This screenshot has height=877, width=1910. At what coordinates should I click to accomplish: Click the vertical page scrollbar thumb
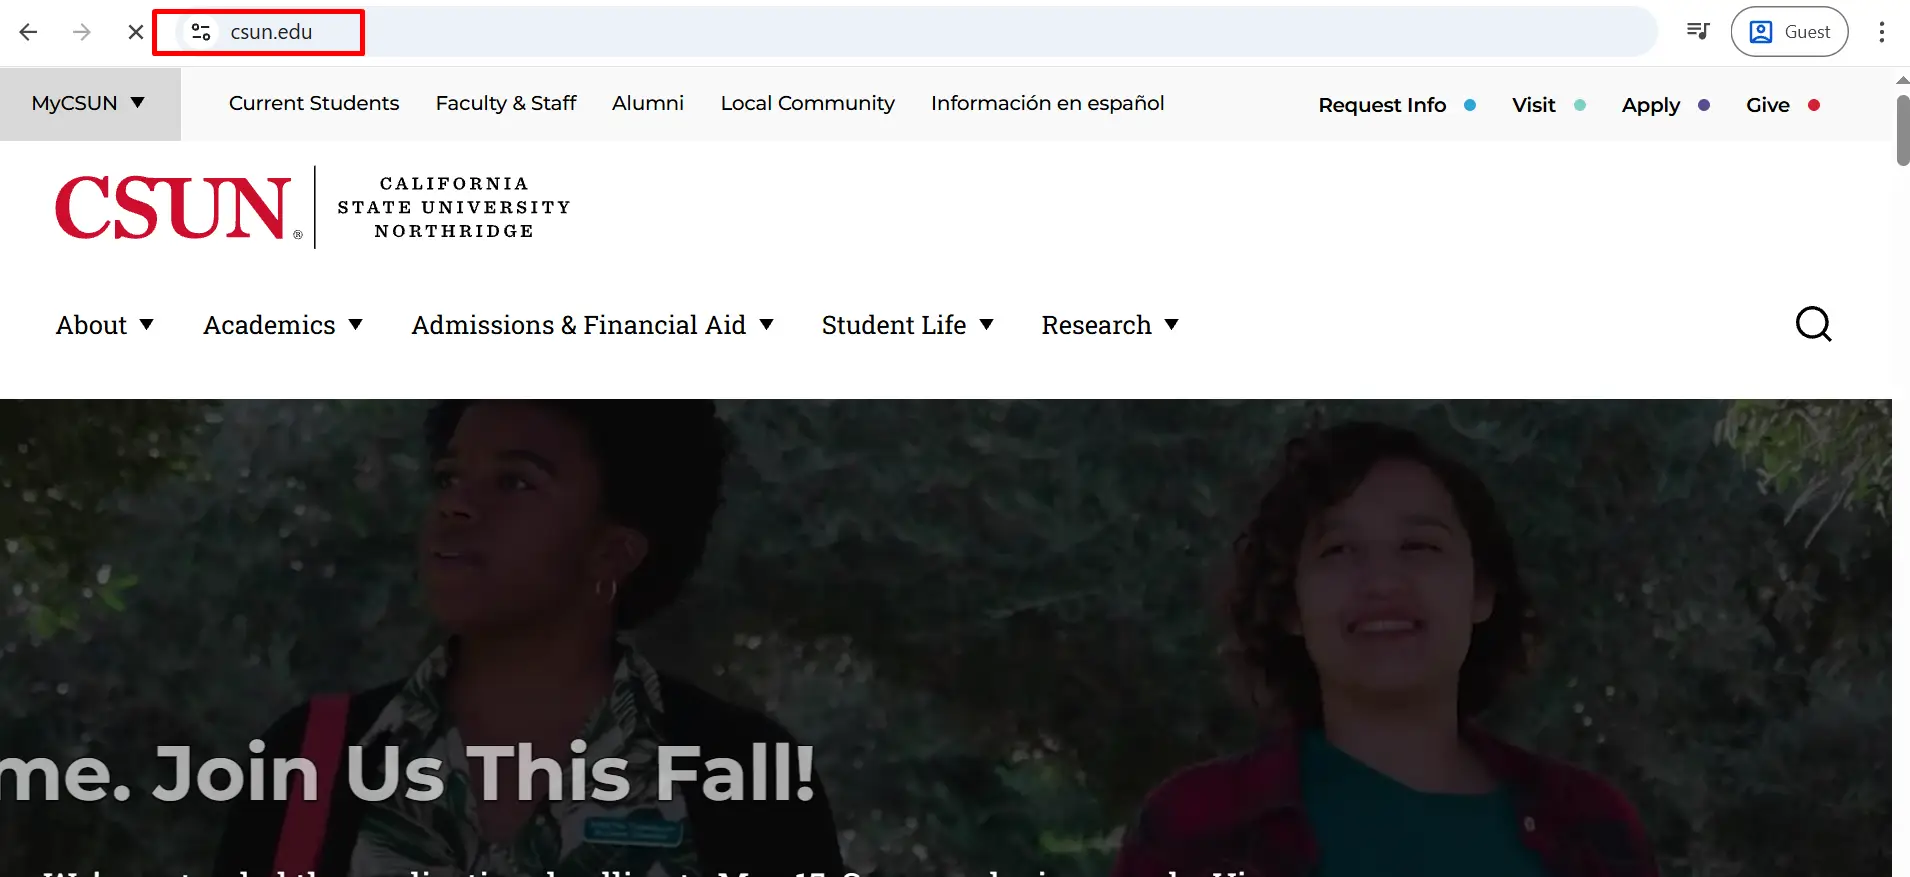point(1902,130)
